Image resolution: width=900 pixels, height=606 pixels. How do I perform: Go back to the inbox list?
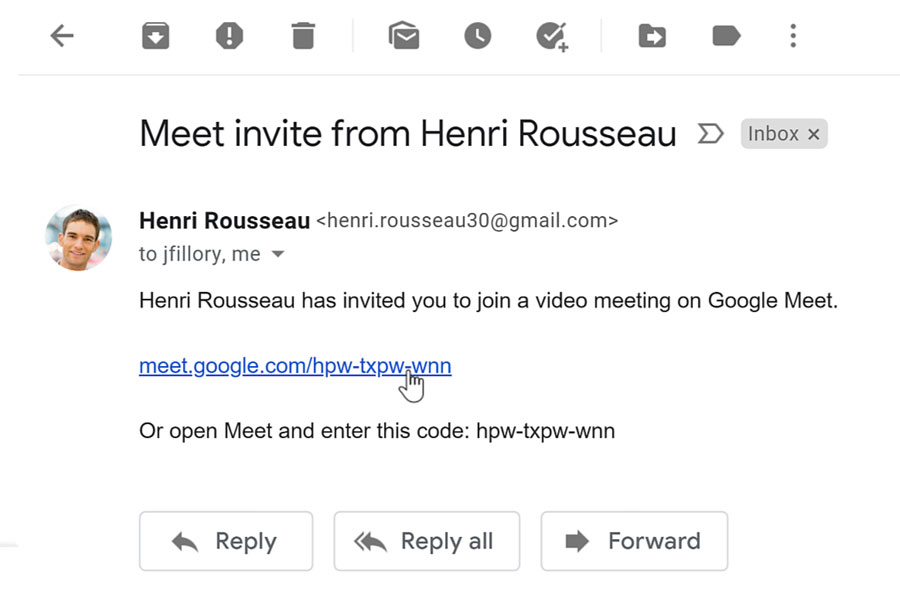[x=62, y=35]
